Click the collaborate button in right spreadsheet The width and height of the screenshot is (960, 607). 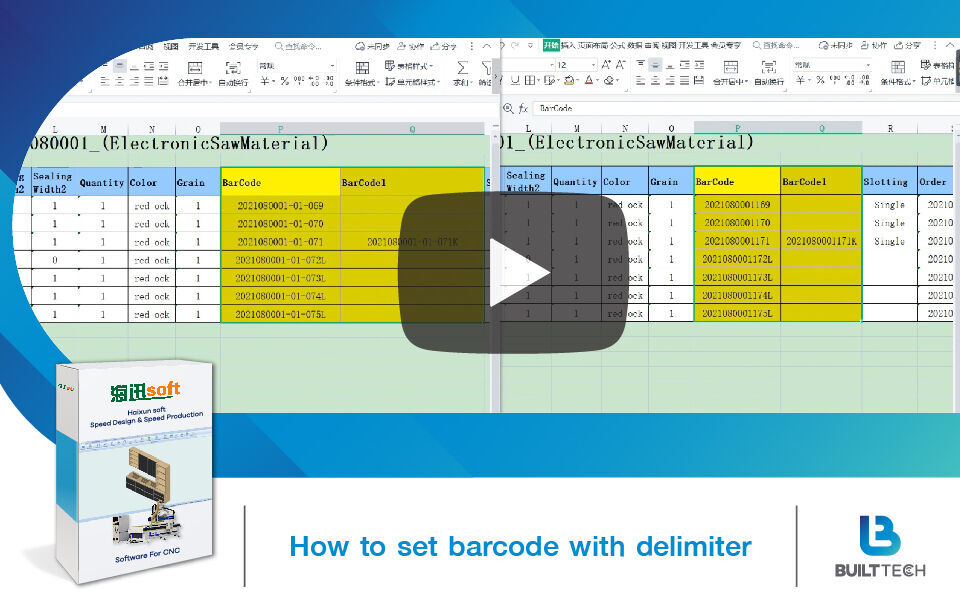(x=874, y=45)
